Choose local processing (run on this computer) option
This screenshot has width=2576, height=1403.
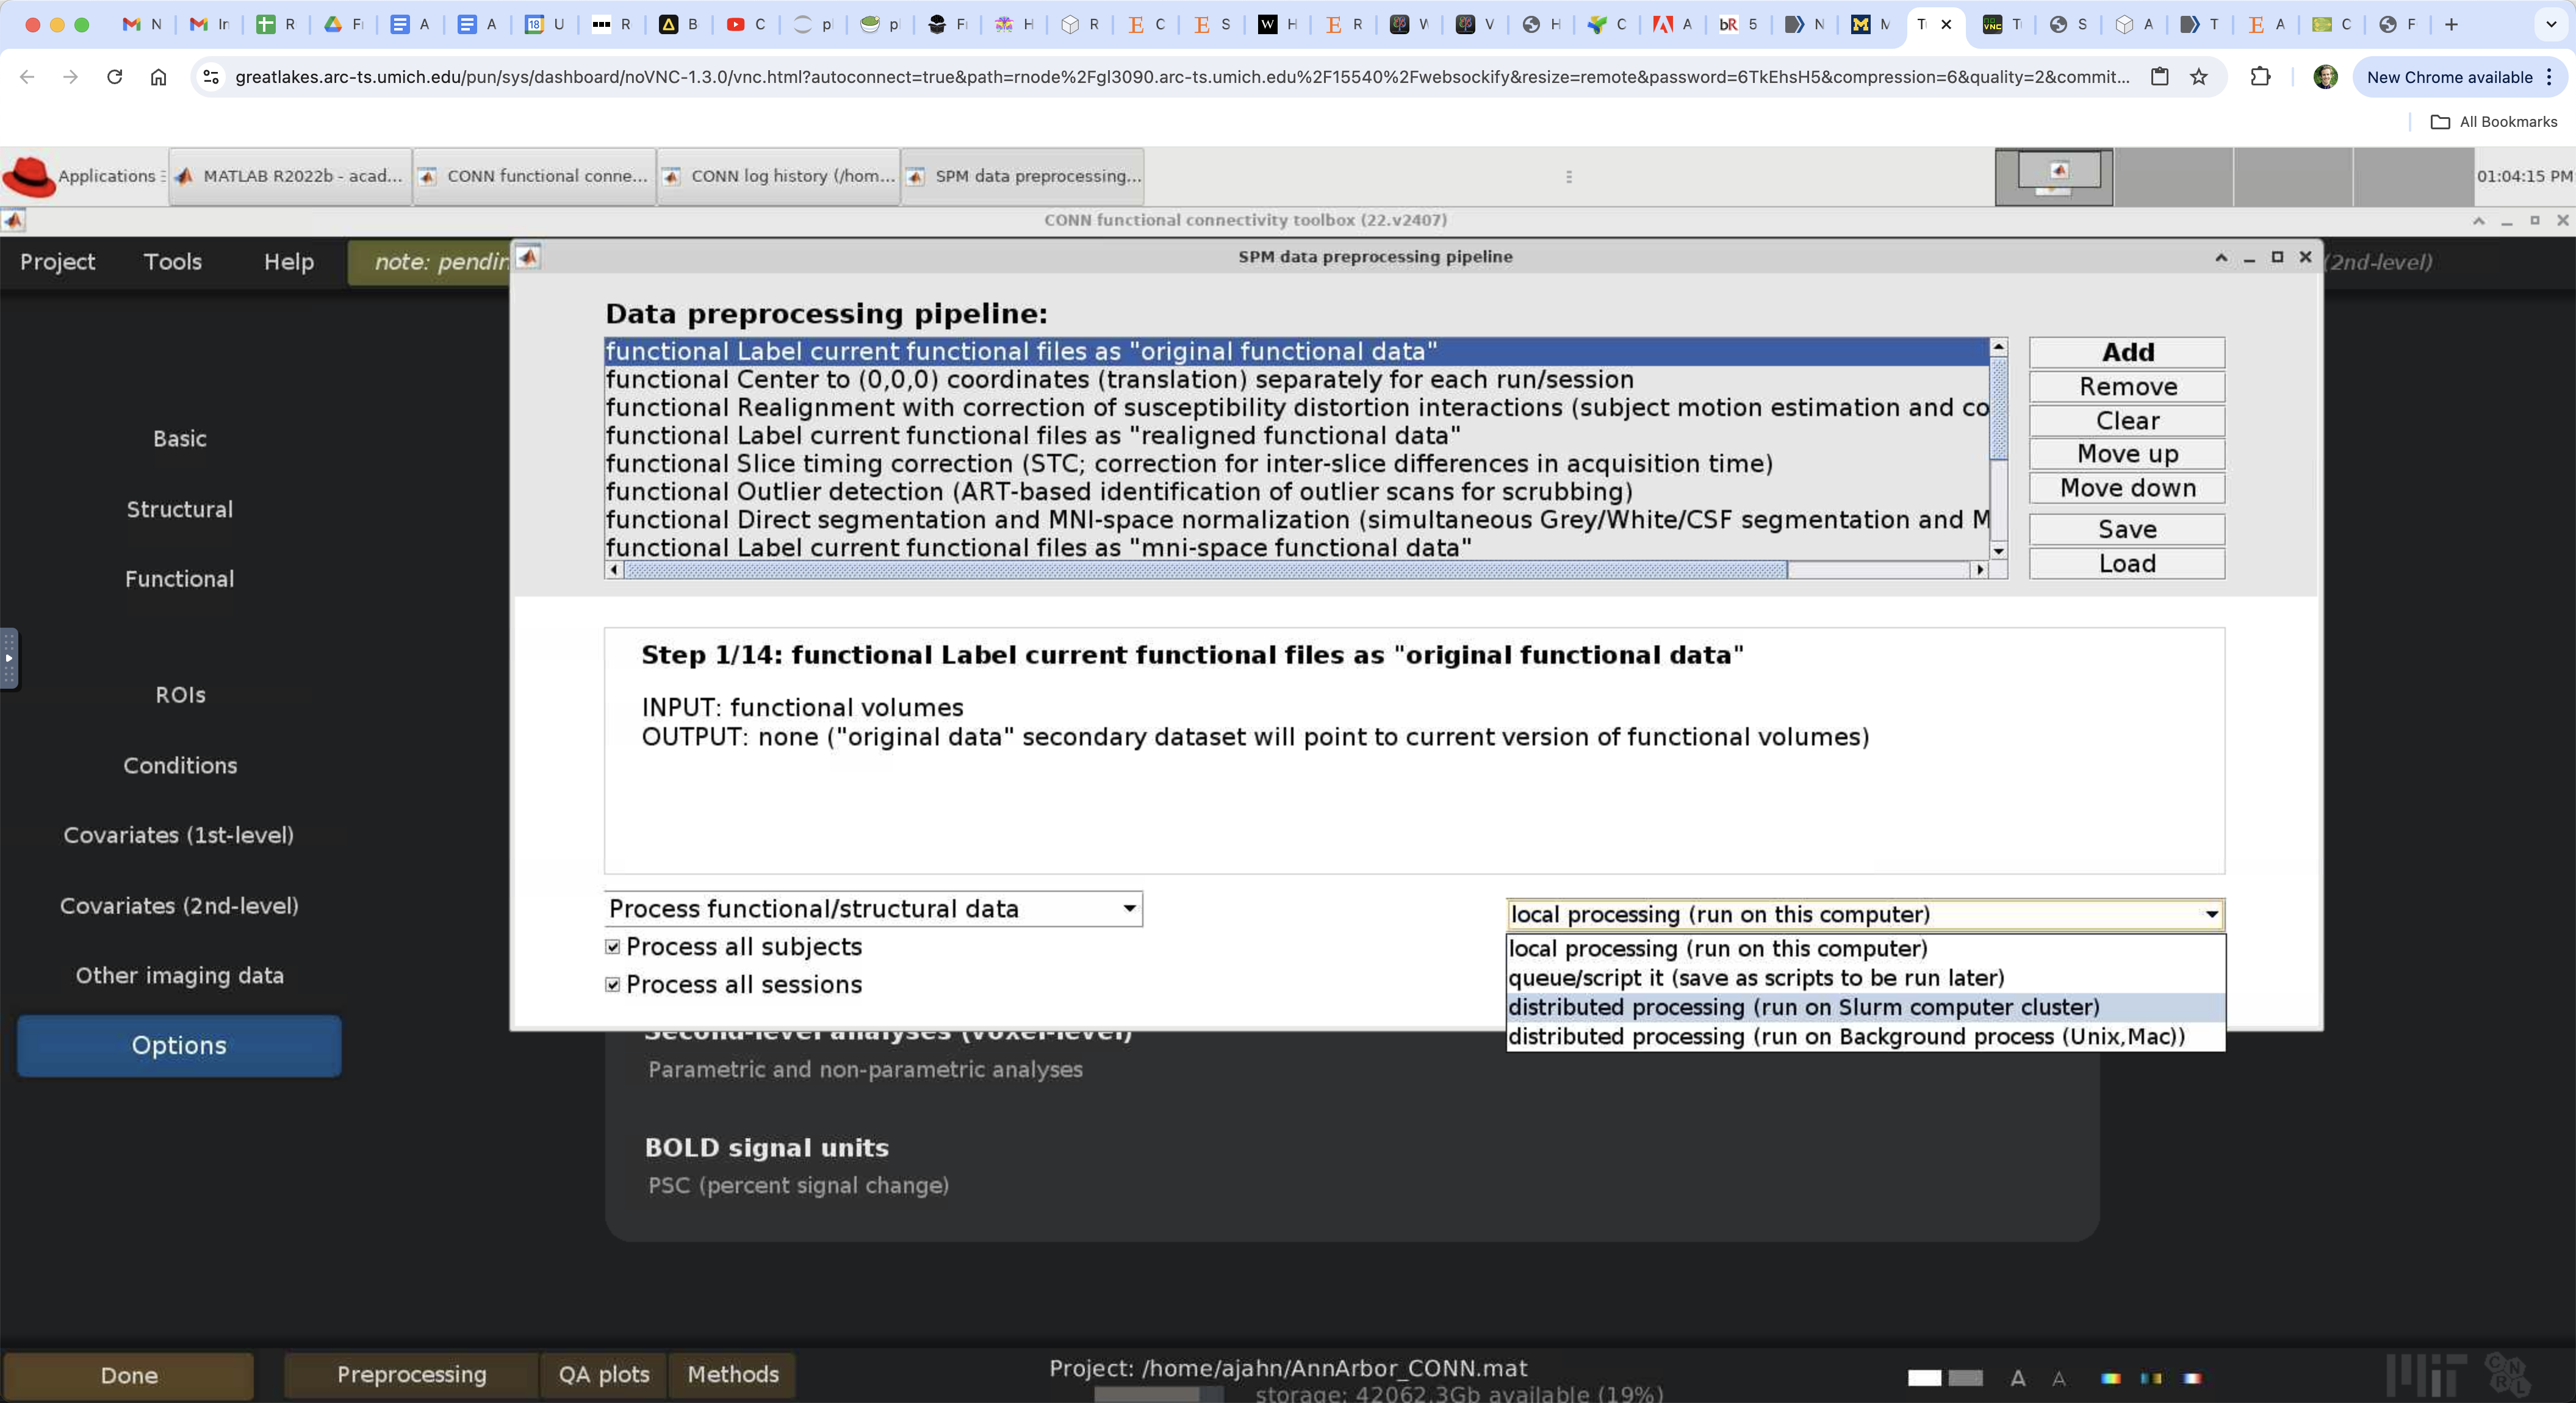[1865, 949]
